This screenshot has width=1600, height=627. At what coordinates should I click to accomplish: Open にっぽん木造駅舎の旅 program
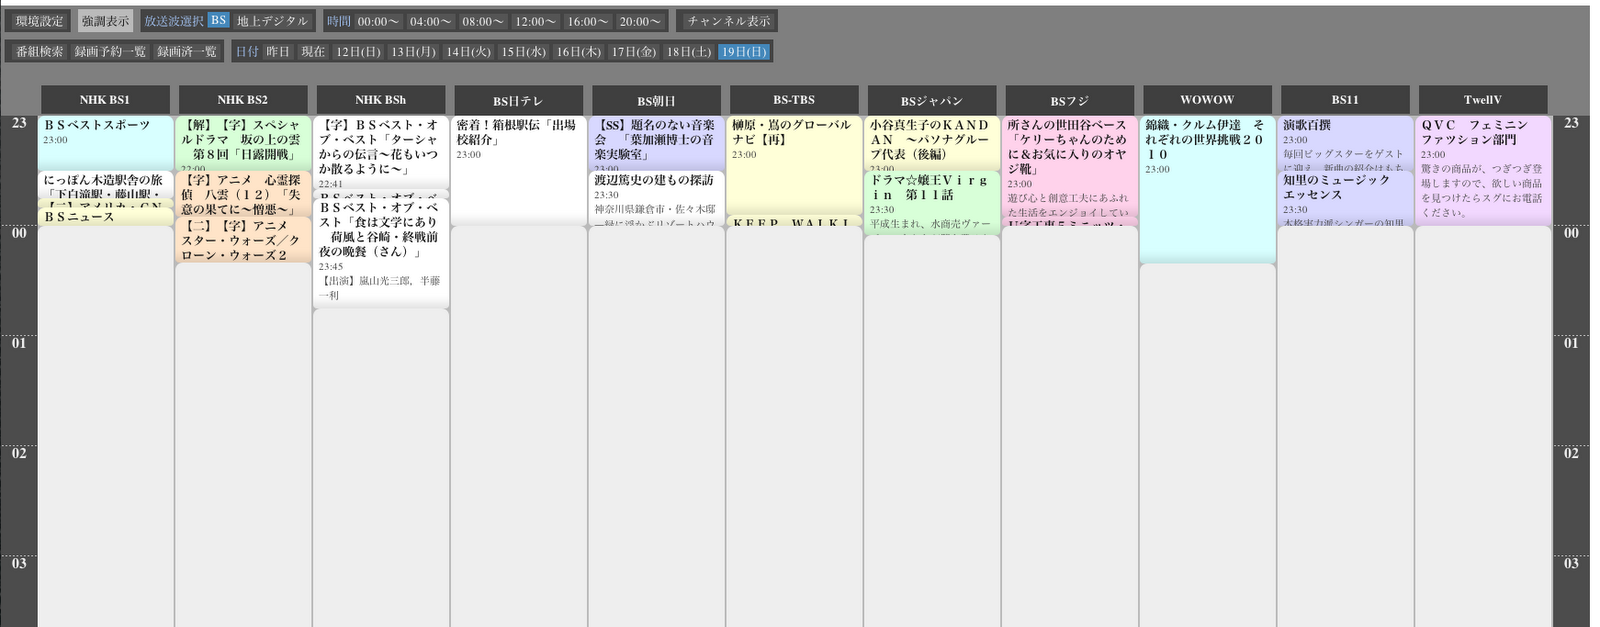(106, 186)
